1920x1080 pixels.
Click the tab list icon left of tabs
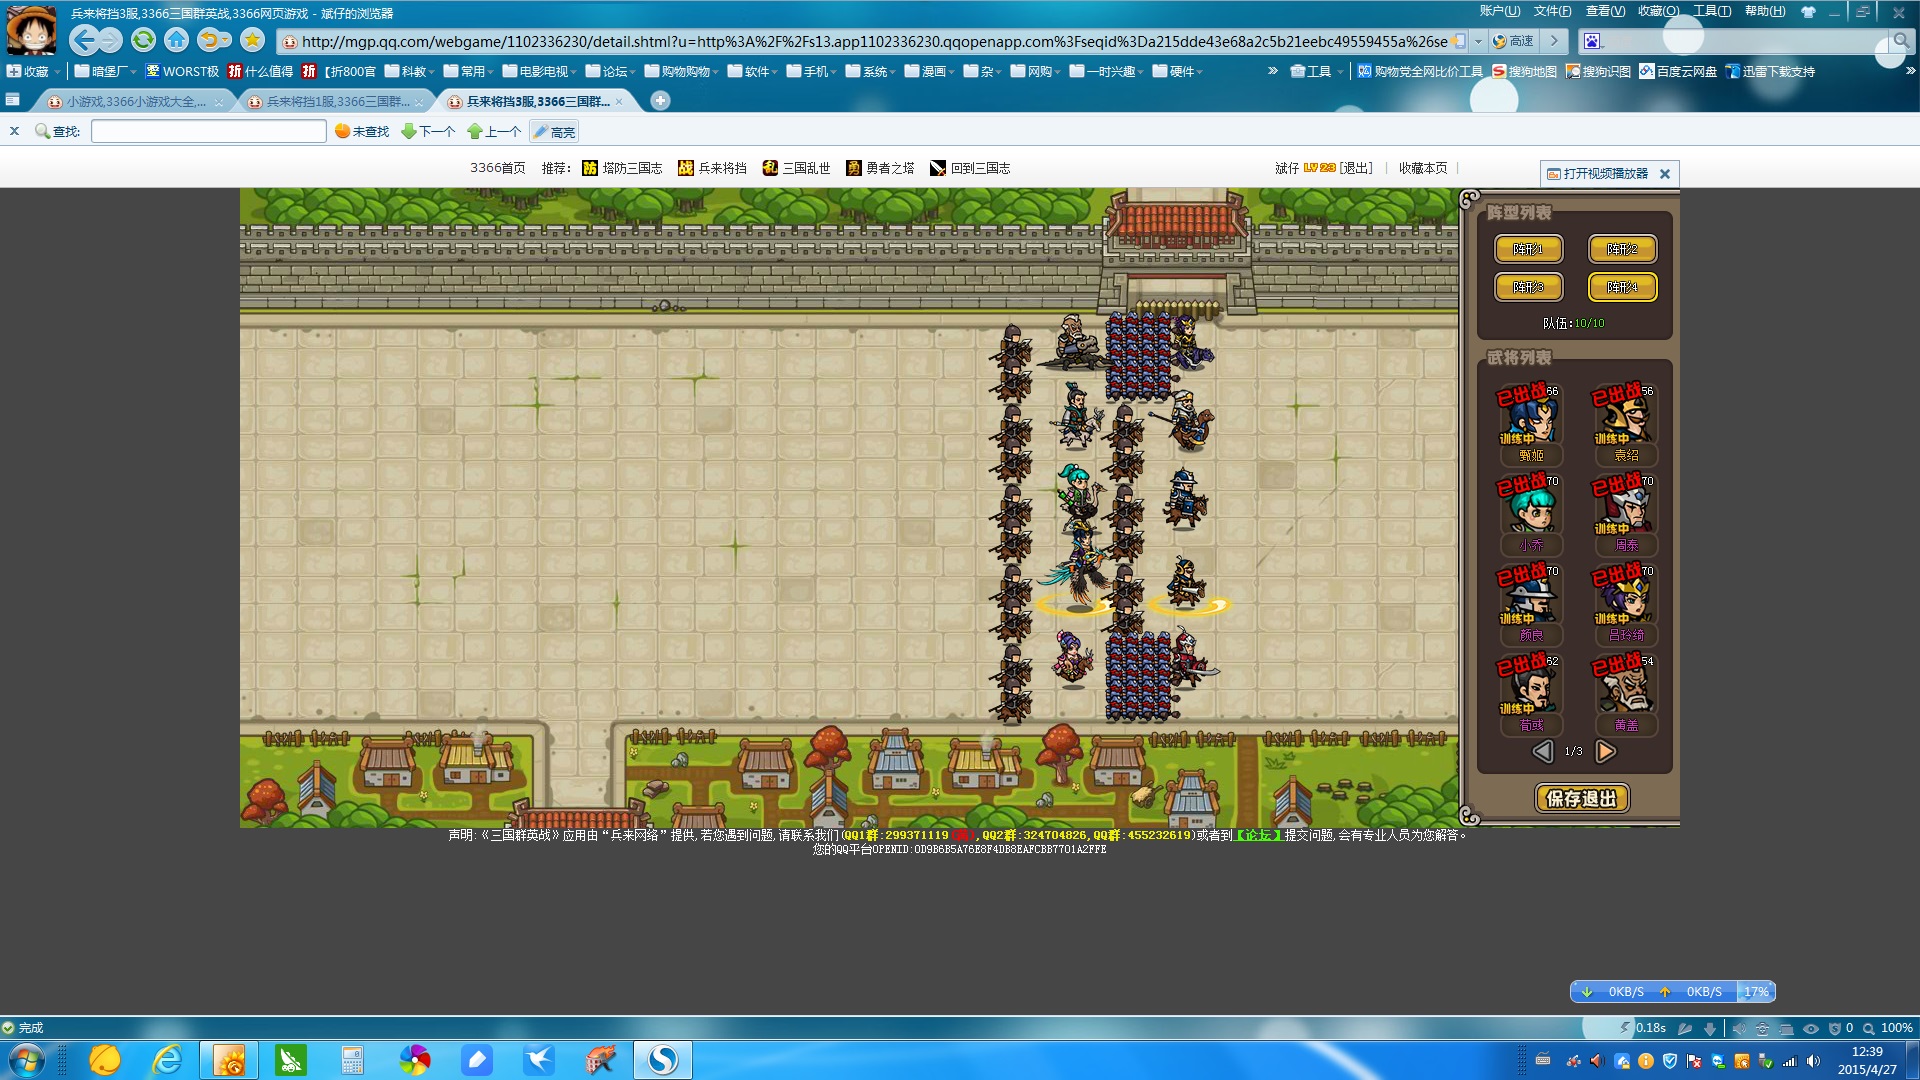pyautogui.click(x=12, y=100)
